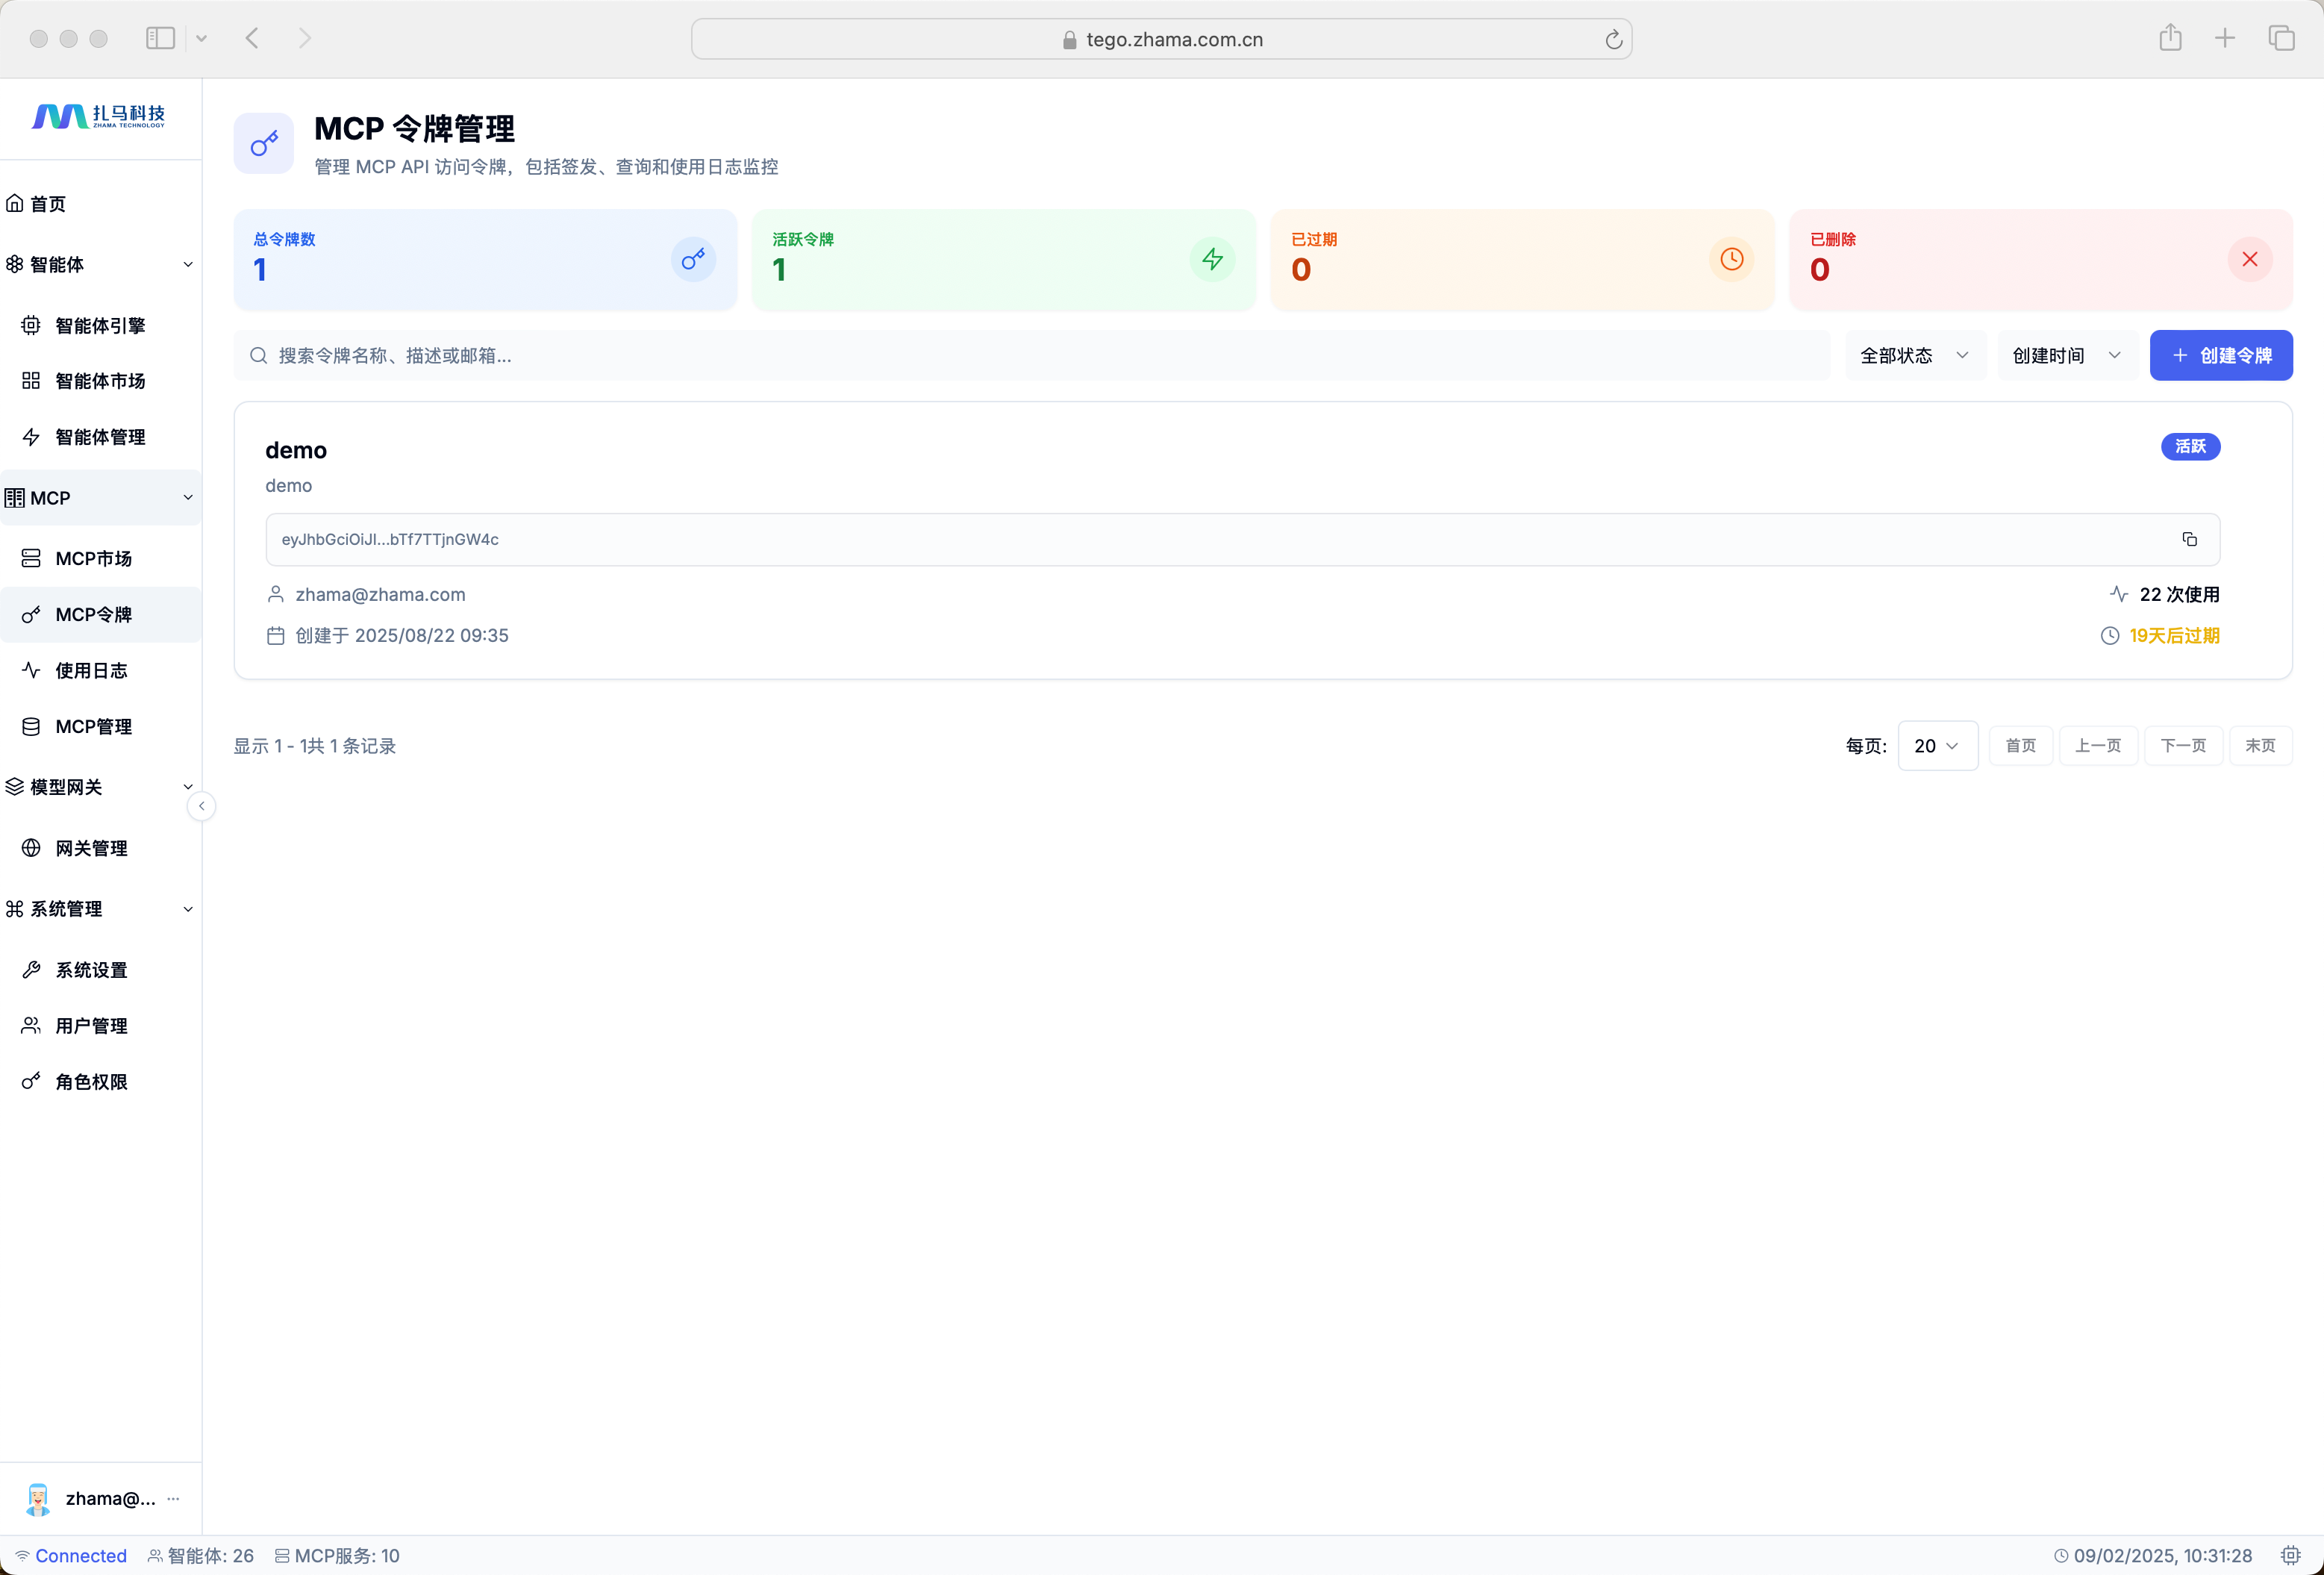This screenshot has height=1575, width=2324.
Task: Go to 使用日志 usage logs
Action: coord(91,670)
